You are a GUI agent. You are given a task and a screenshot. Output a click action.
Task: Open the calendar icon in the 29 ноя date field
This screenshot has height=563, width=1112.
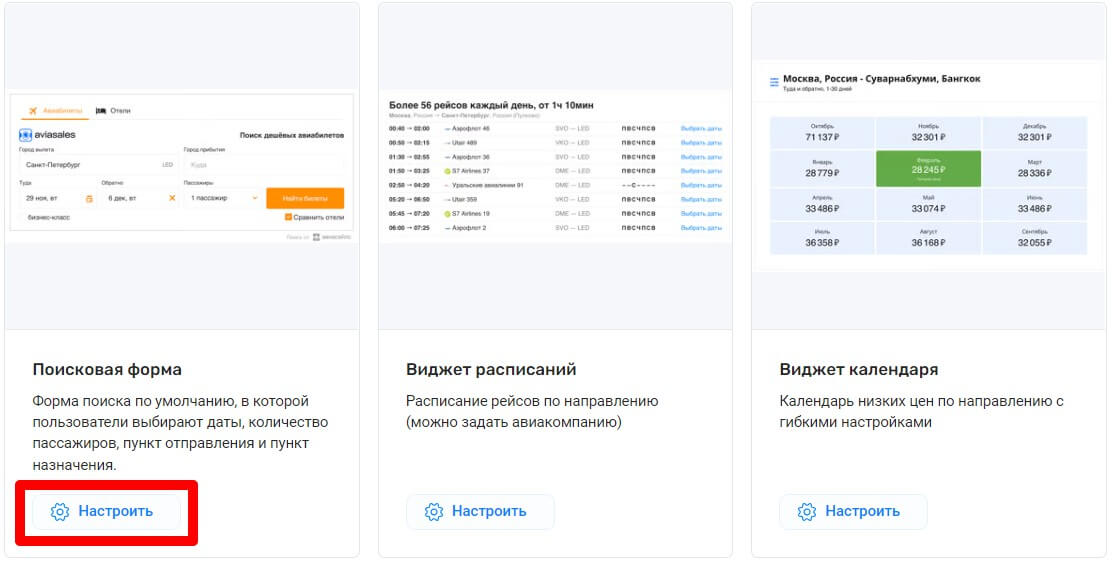click(x=89, y=199)
